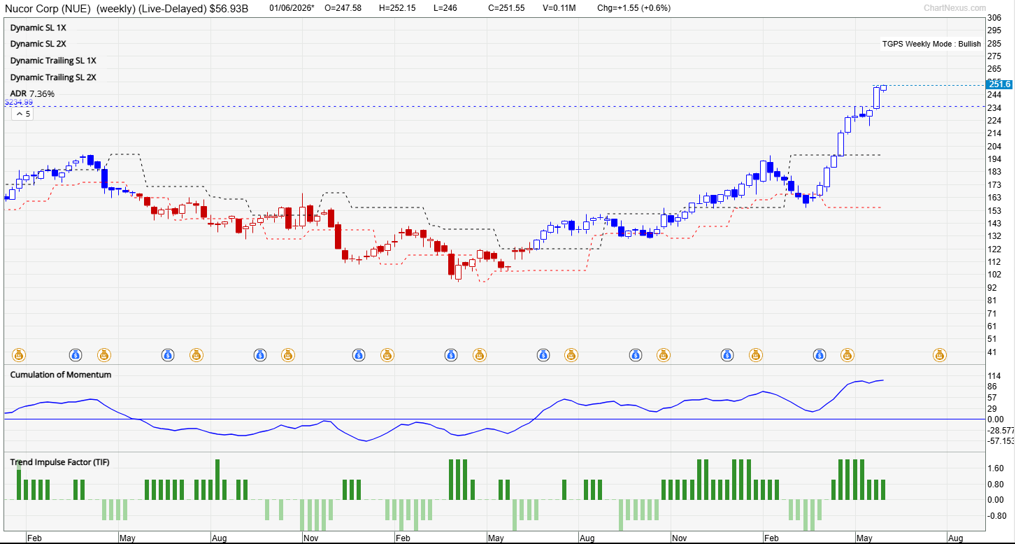Click the 01/06/2026* date in header

pos(292,8)
